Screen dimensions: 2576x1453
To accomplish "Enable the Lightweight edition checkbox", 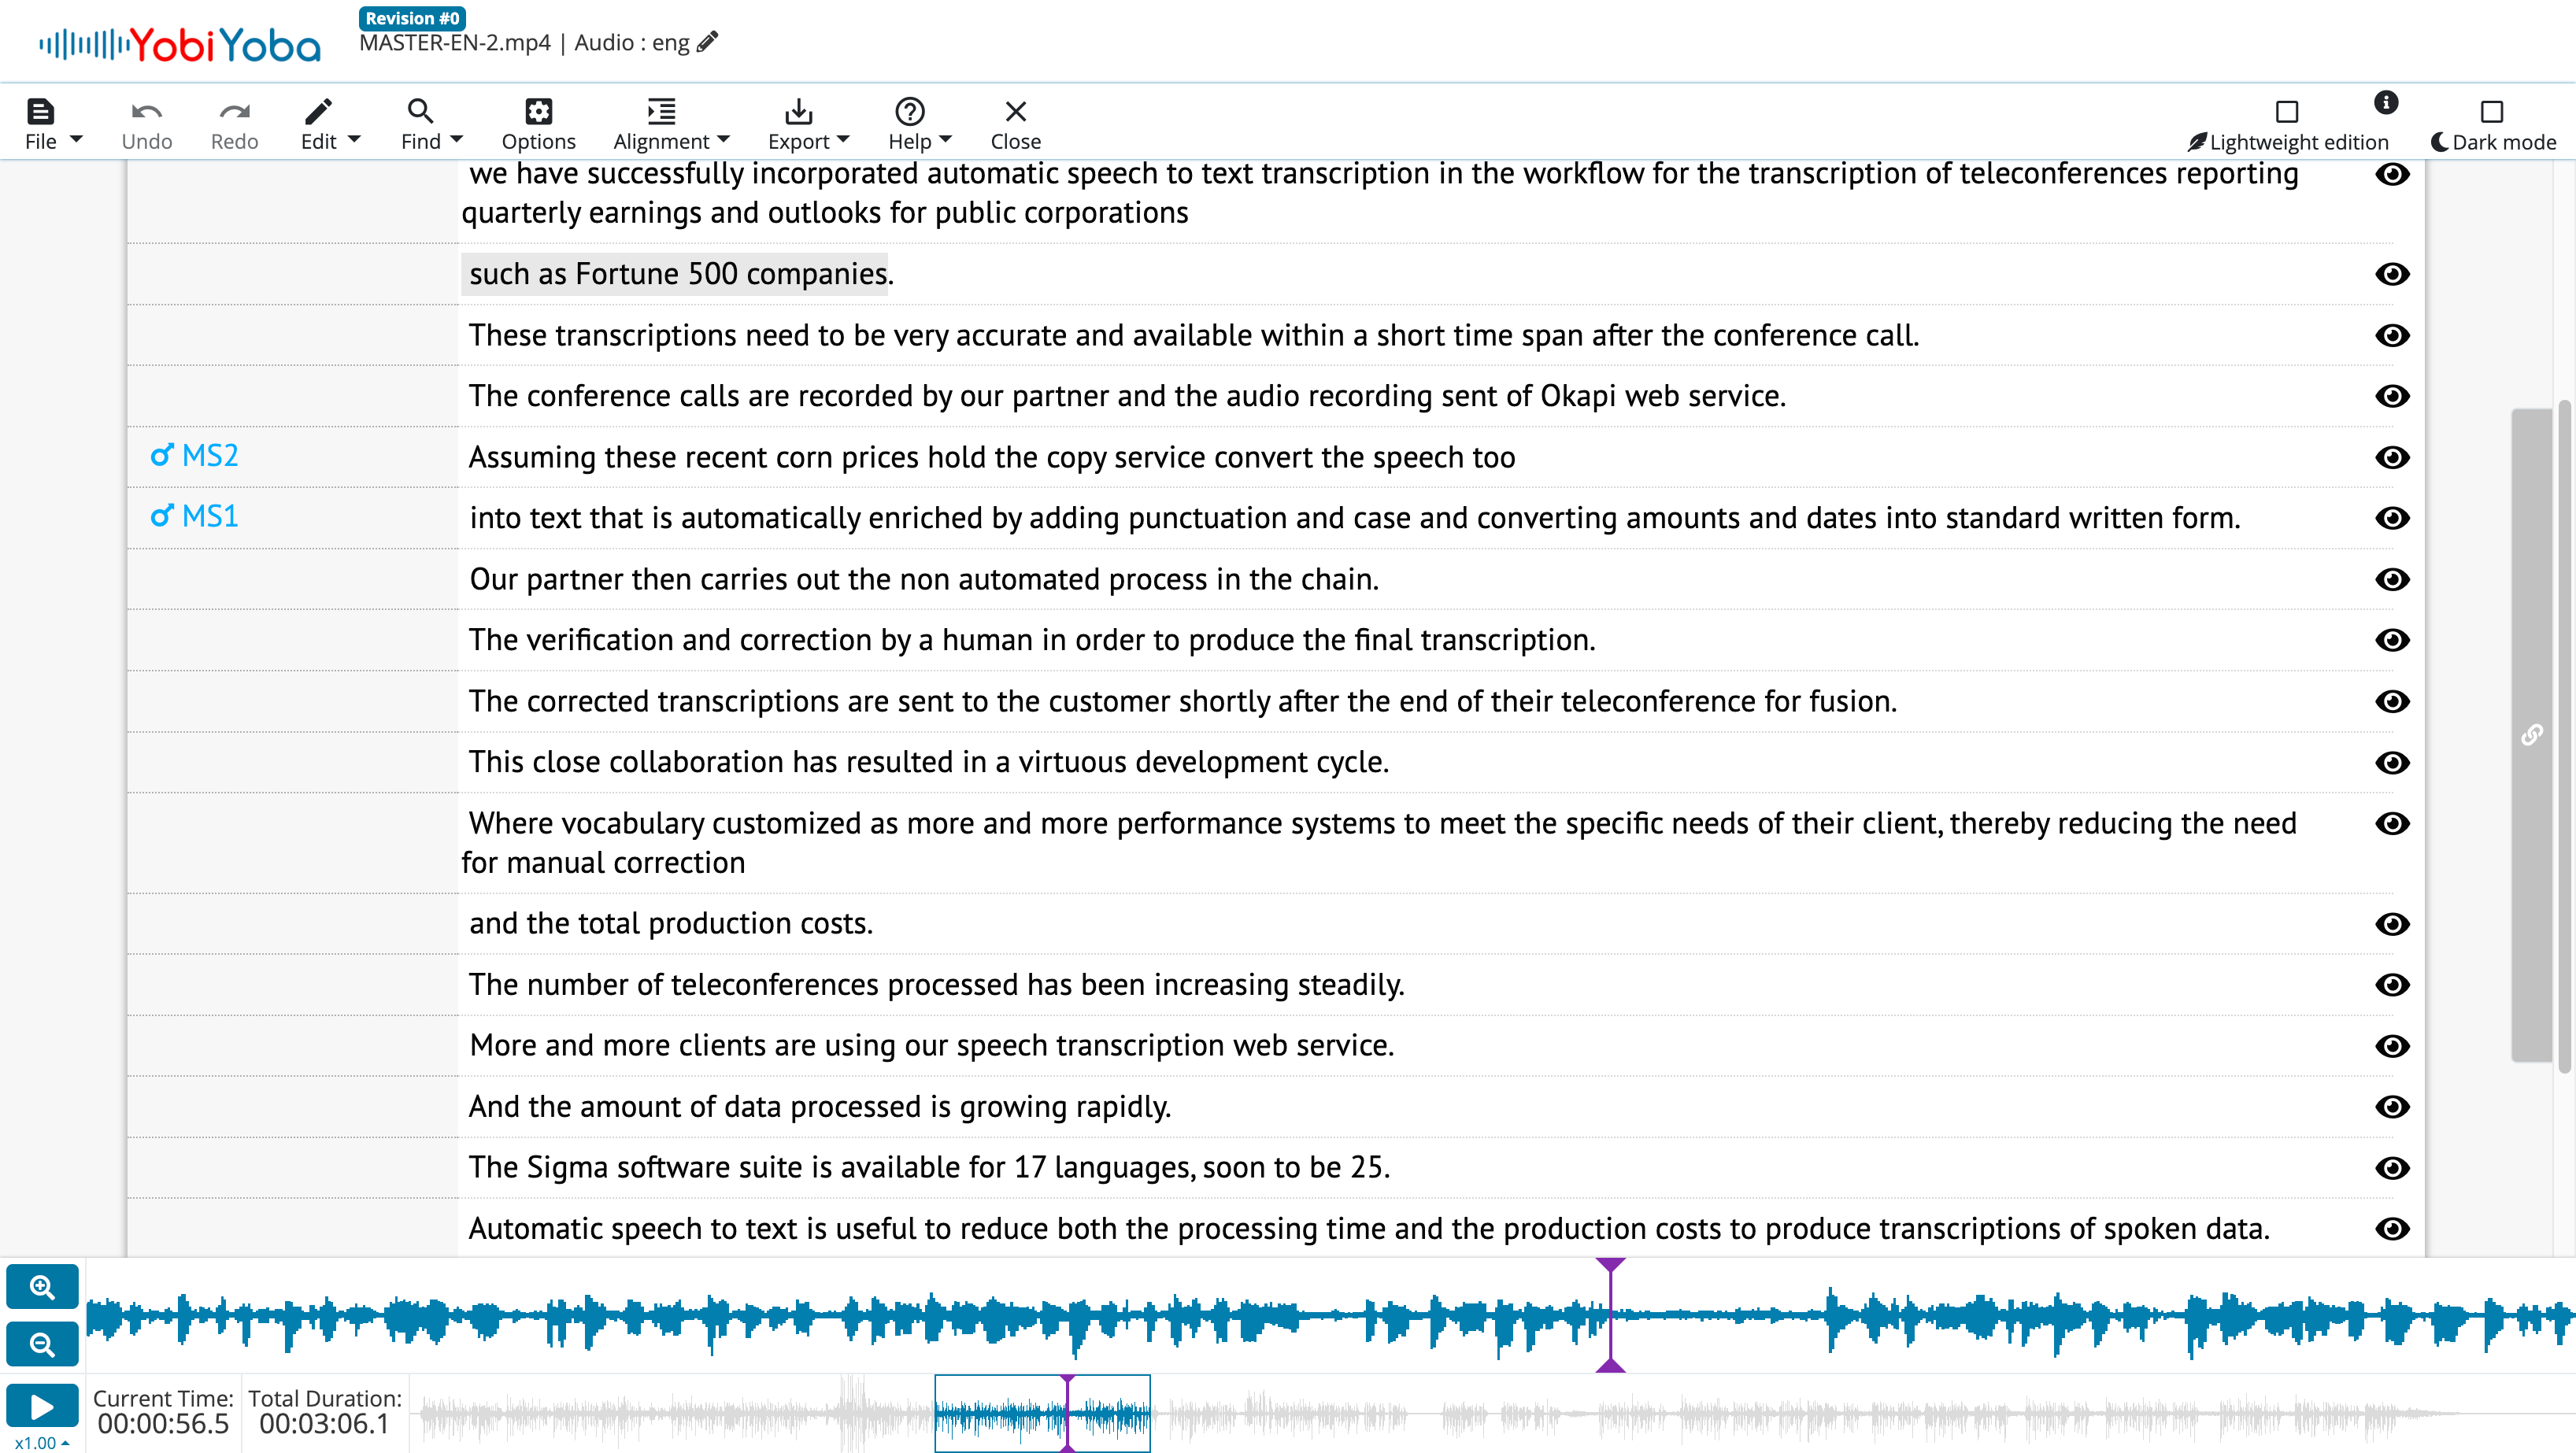I will tap(2287, 111).
